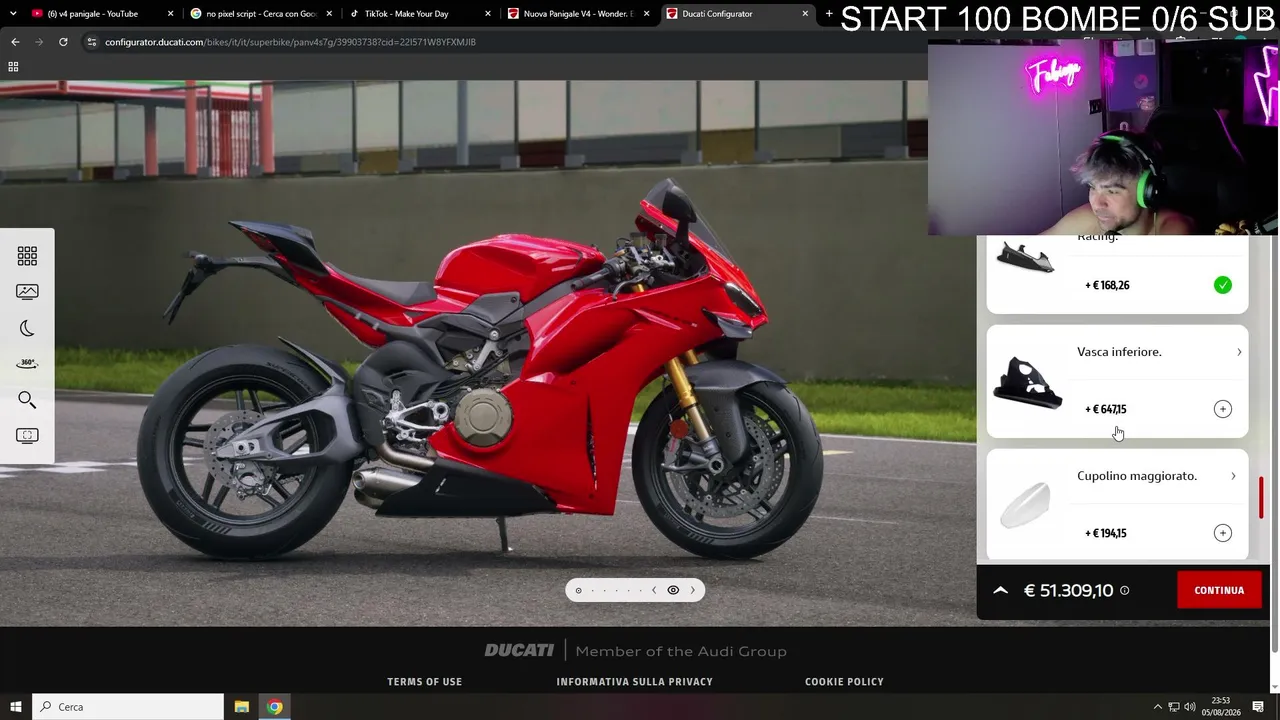Select the first view dot in carousel
Image resolution: width=1280 pixels, height=720 pixels.
coord(578,590)
